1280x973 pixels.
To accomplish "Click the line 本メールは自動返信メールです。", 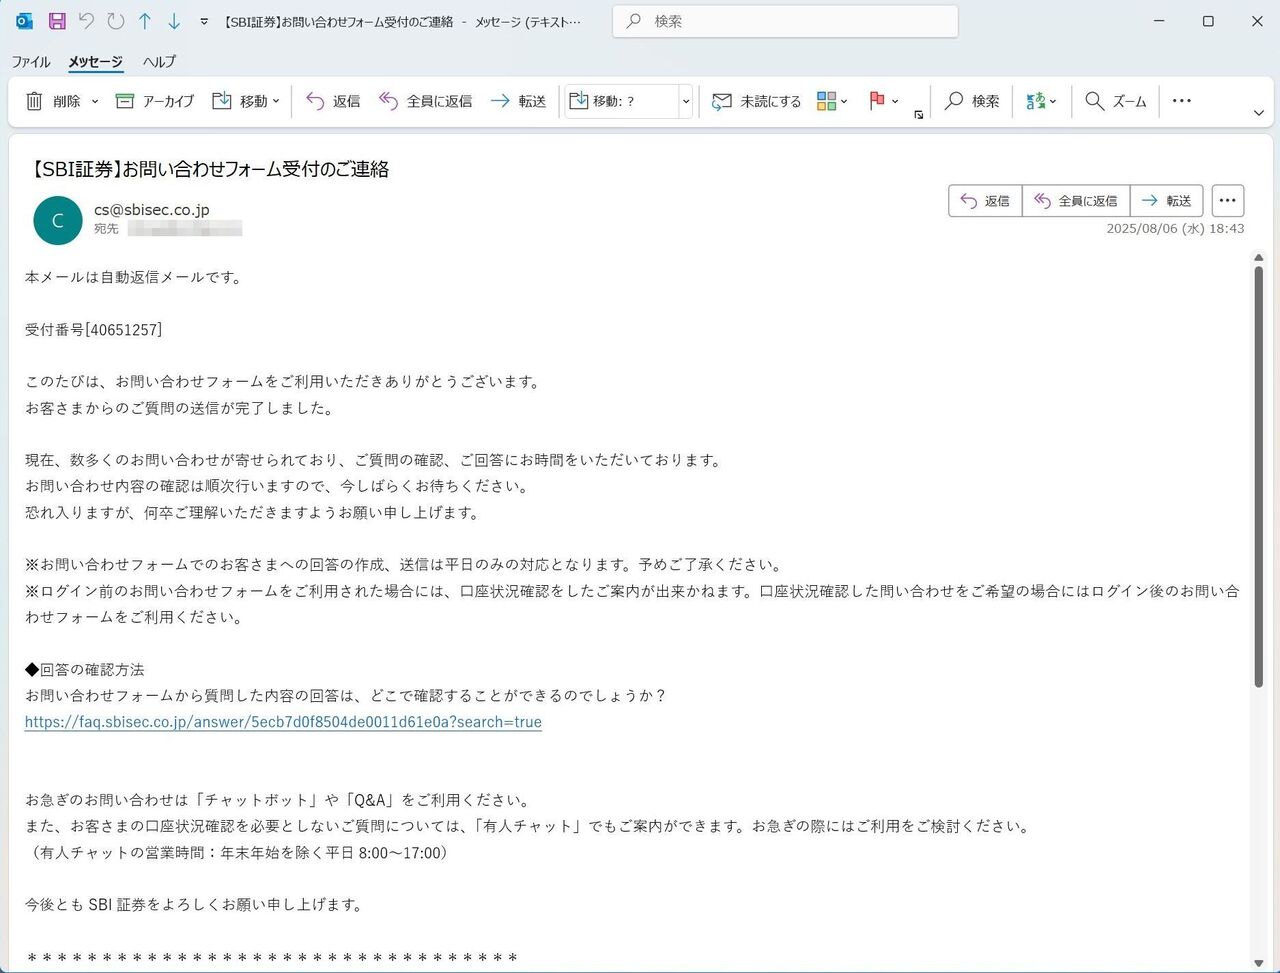I will click(x=135, y=278).
